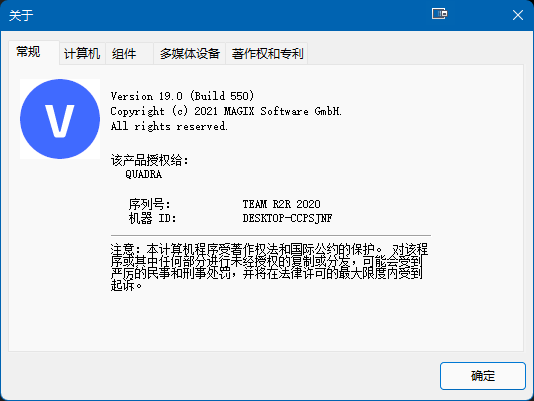Close the 关于 dialog

coord(518,15)
